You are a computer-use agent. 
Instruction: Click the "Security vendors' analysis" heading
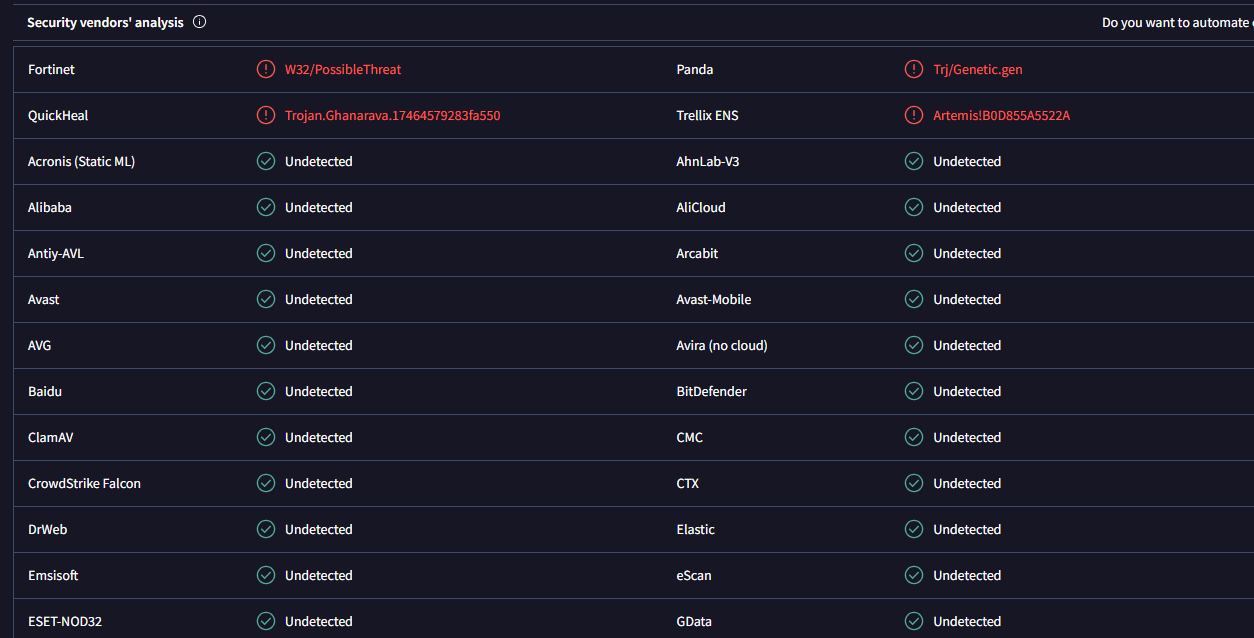point(105,22)
